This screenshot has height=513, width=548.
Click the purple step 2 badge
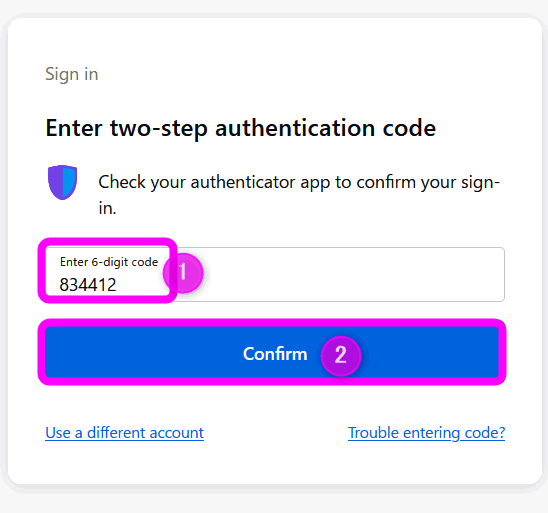pos(341,356)
